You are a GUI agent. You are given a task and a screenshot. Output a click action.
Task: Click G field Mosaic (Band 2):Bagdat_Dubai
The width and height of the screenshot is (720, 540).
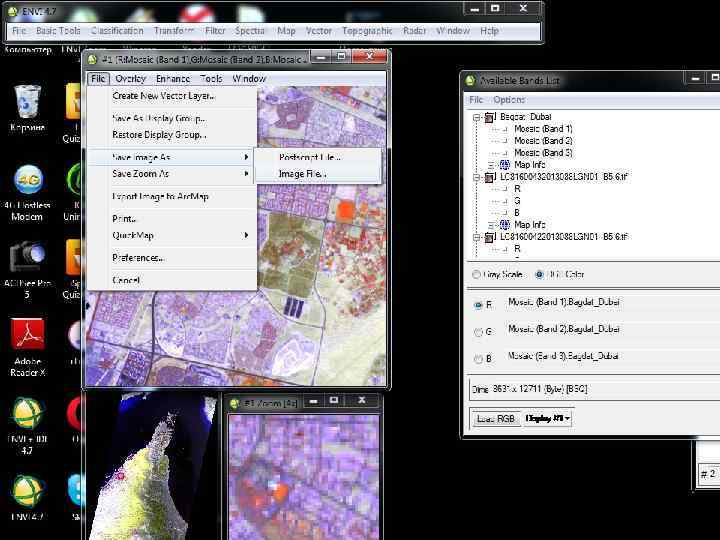pos(564,329)
